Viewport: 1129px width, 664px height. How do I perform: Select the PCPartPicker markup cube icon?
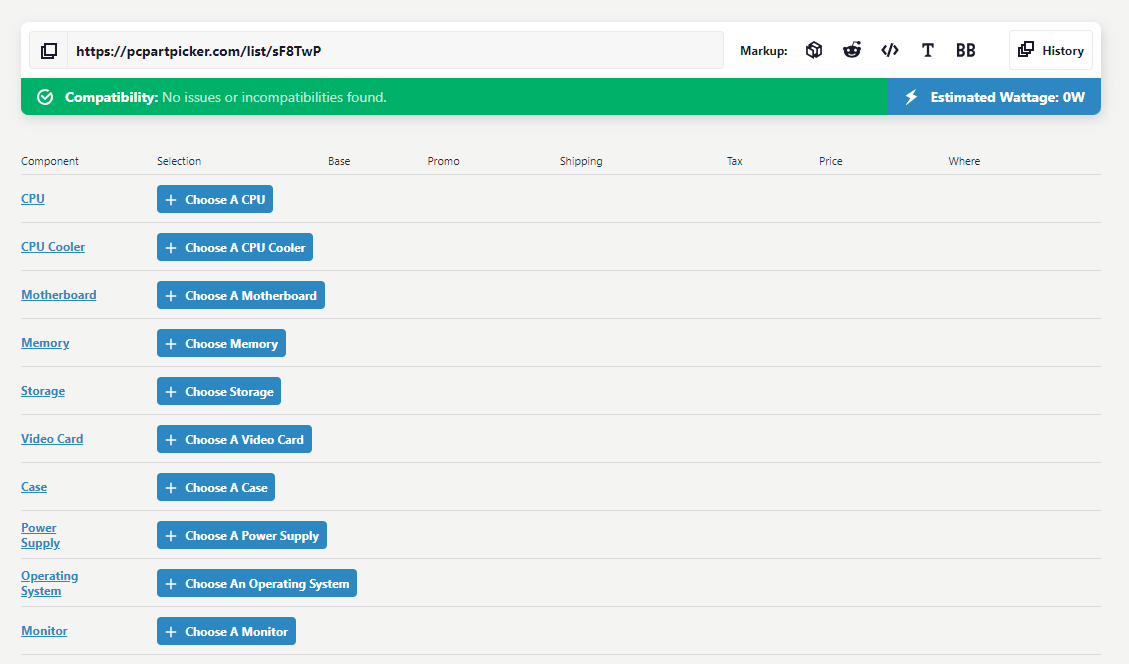tap(814, 50)
